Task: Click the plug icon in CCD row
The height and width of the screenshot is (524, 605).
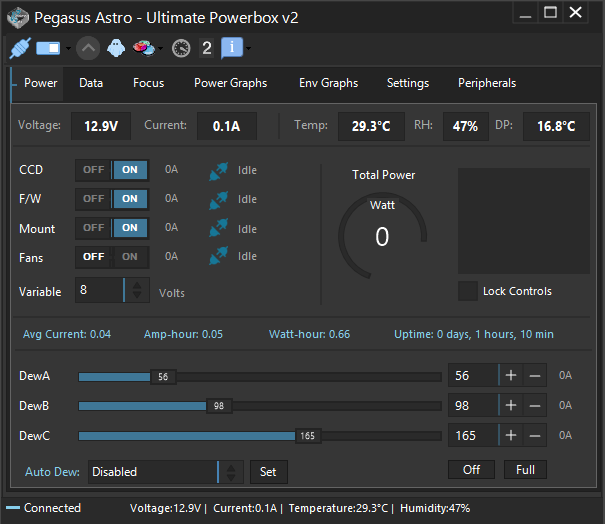Action: [218, 171]
